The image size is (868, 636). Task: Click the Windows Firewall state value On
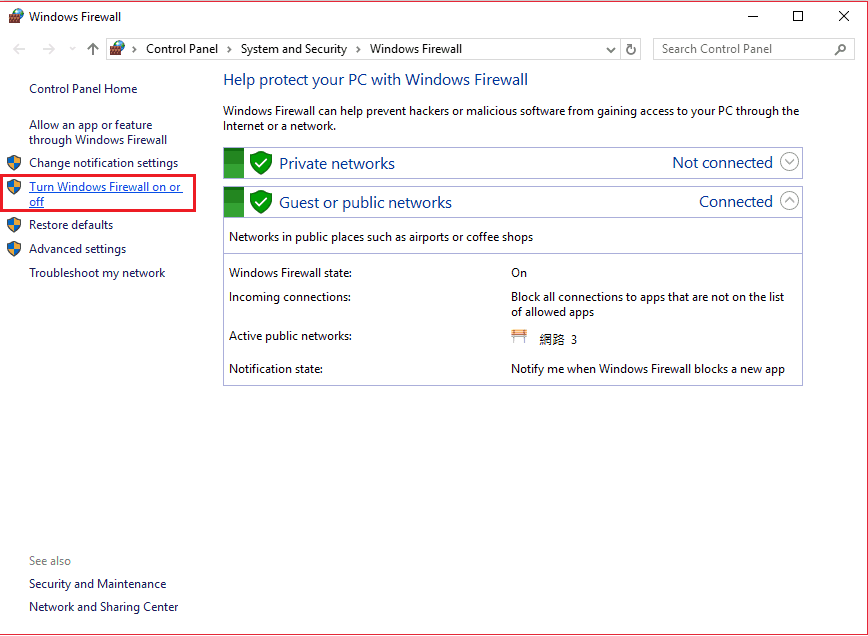[x=519, y=273]
